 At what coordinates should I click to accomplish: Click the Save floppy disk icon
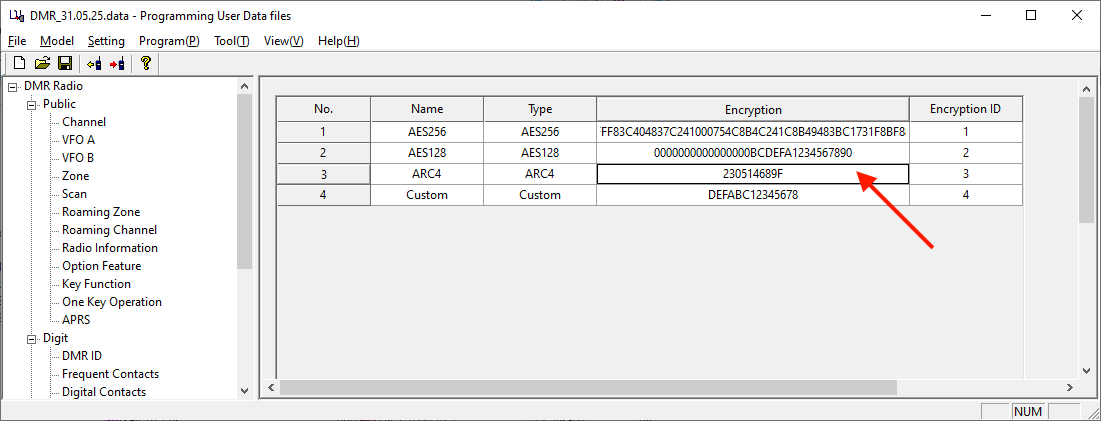pyautogui.click(x=65, y=64)
